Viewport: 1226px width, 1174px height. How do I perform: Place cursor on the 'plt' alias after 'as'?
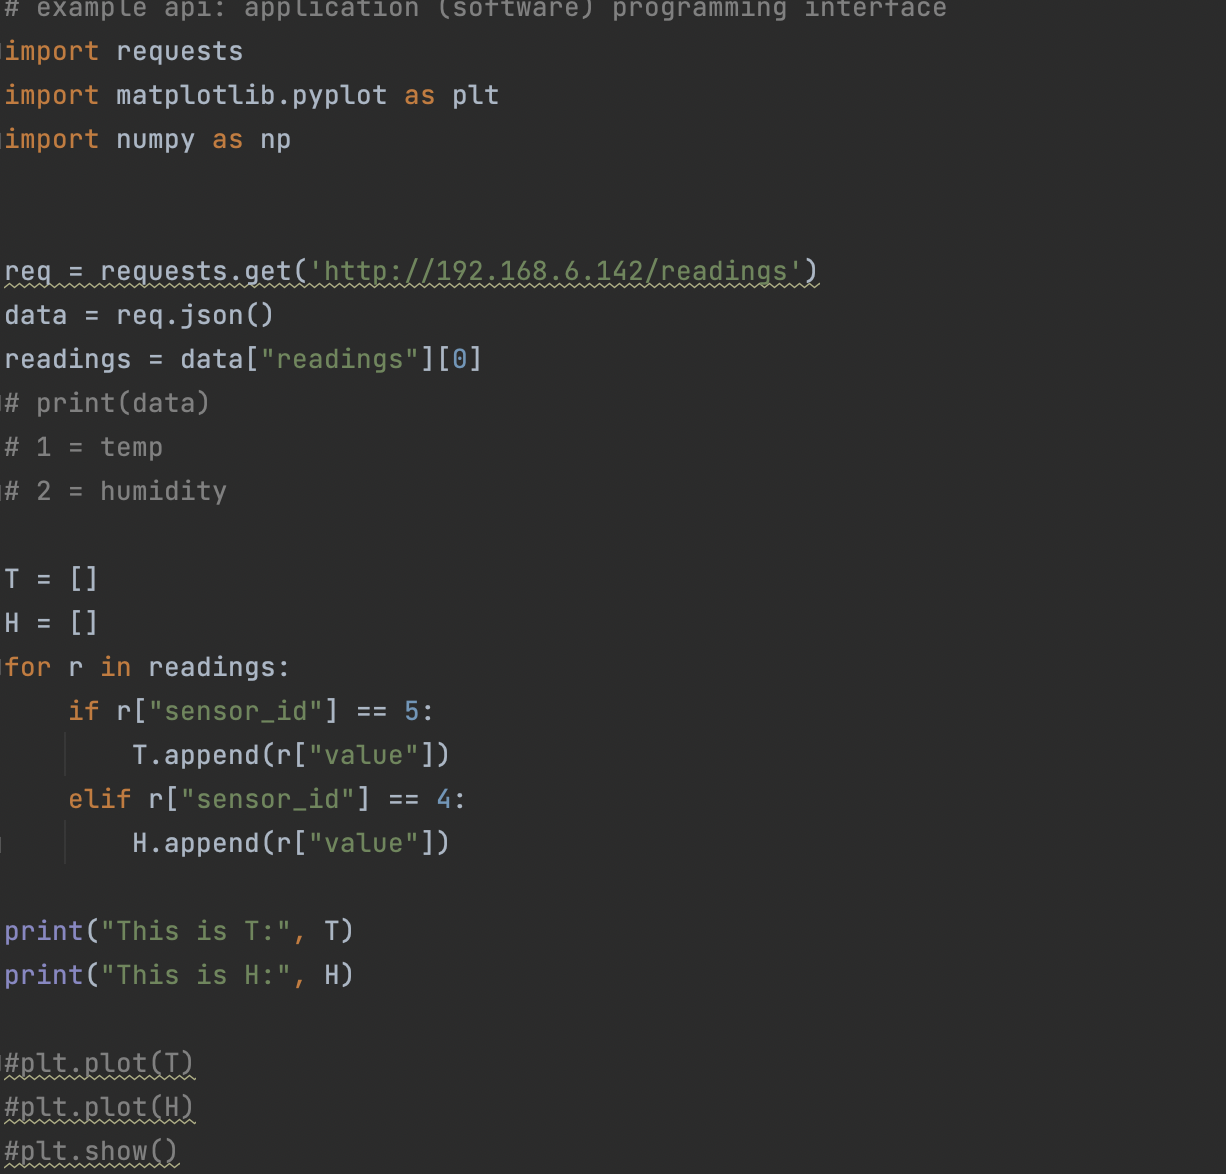476,95
